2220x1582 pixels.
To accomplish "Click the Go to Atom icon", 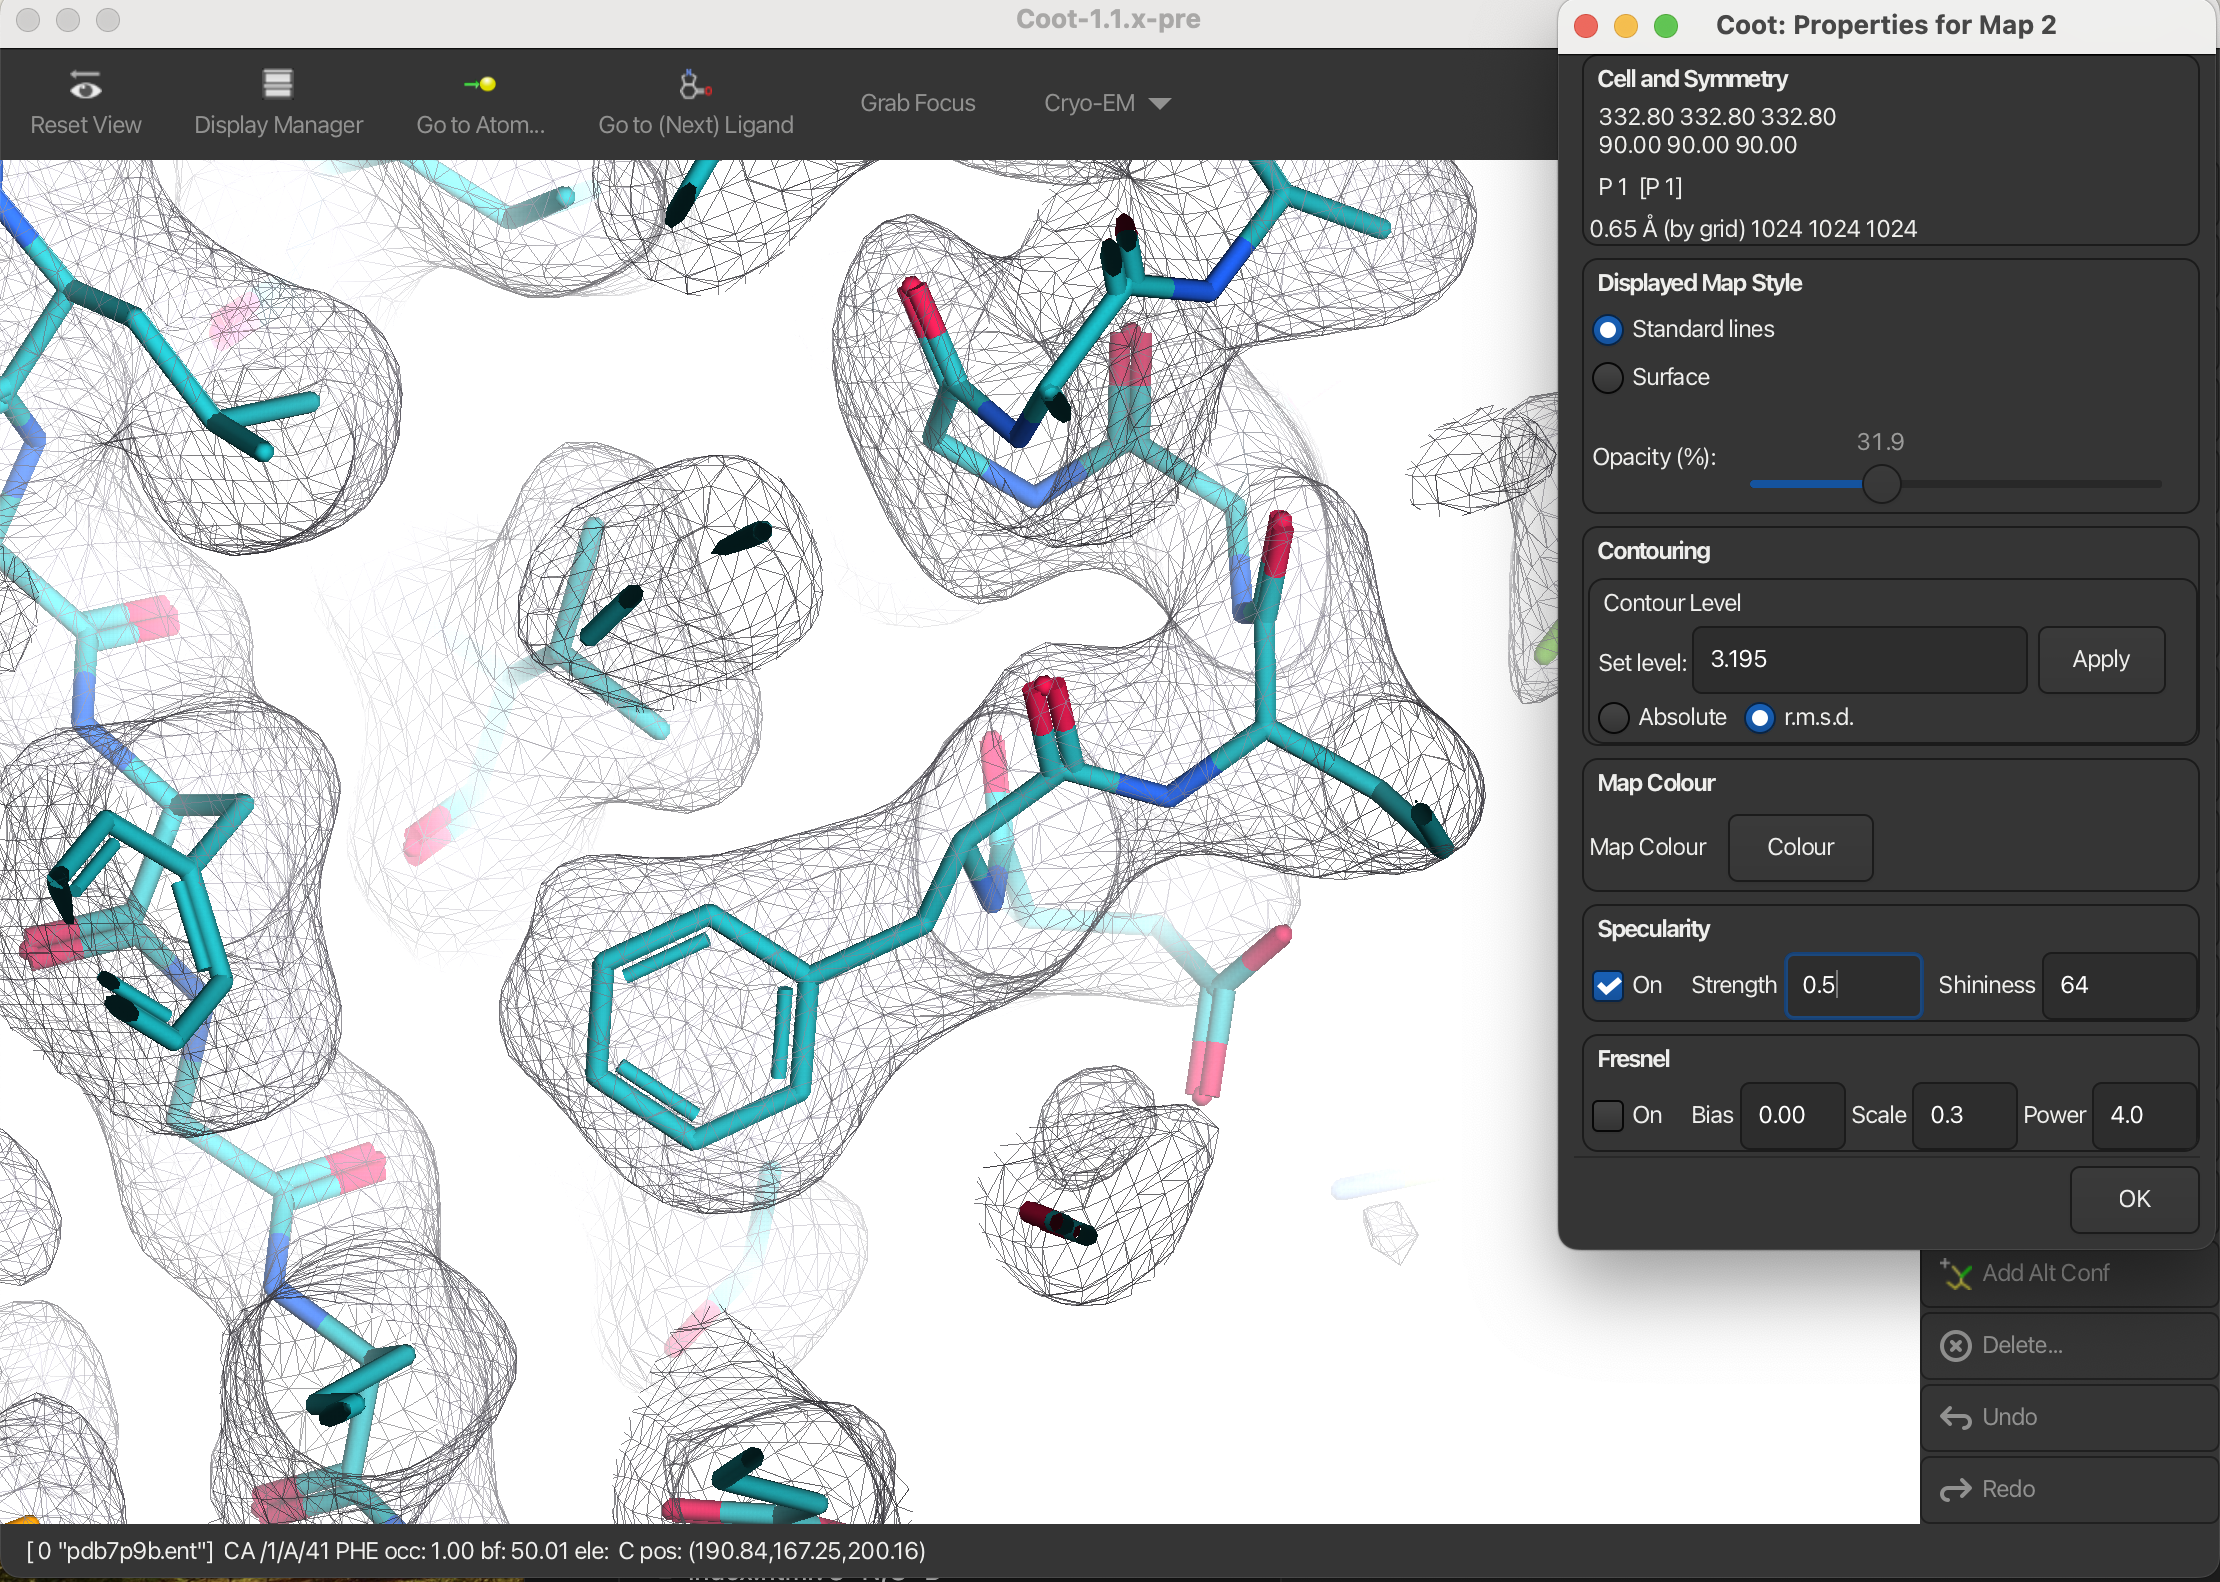I will (x=480, y=86).
